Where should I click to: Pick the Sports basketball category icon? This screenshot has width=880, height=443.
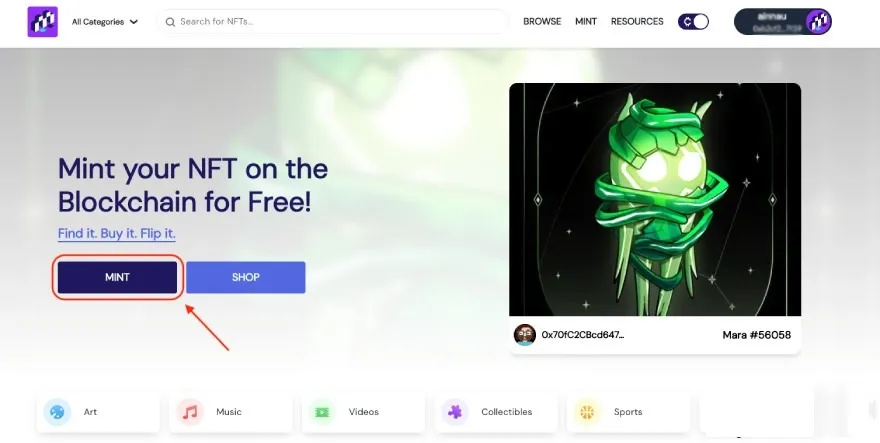tap(587, 412)
